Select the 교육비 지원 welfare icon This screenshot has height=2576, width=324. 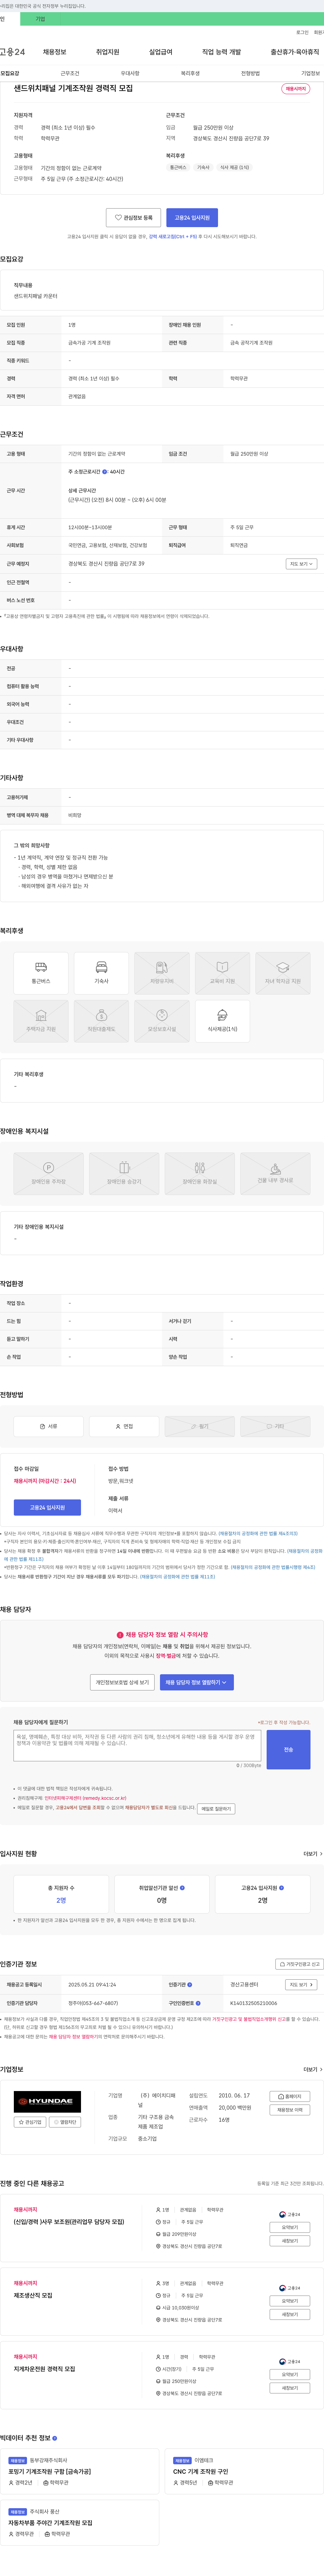coord(222,973)
